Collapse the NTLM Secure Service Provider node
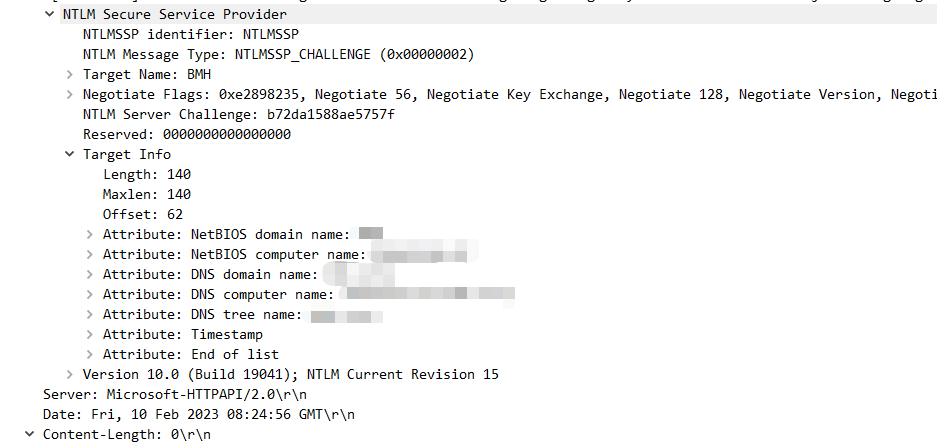 coord(50,14)
